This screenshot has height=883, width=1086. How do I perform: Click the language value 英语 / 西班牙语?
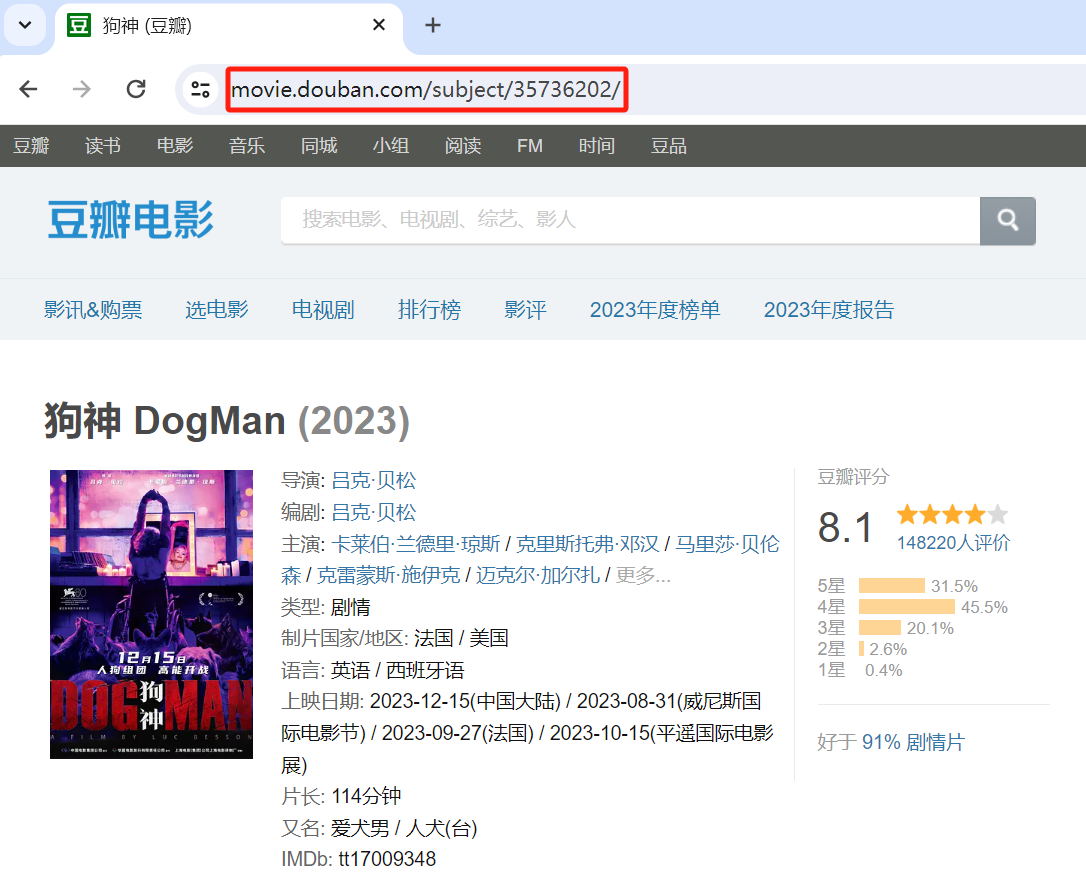point(398,670)
